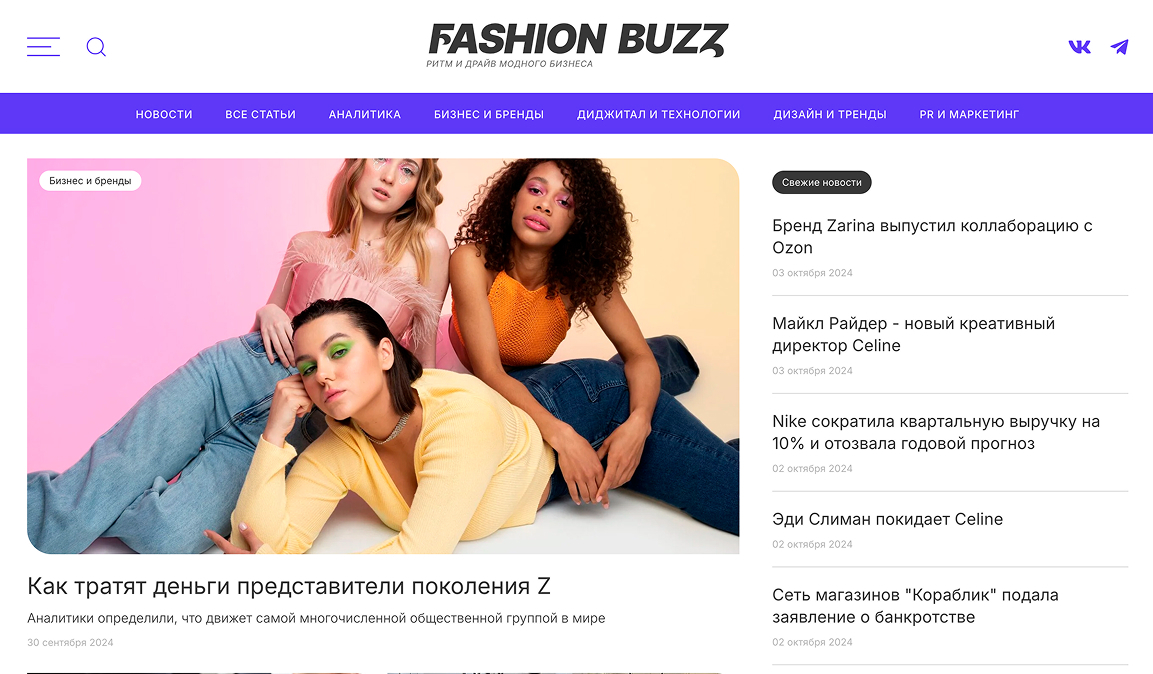Click the Fashion Buzz logo
1153x674 pixels.
coord(578,46)
